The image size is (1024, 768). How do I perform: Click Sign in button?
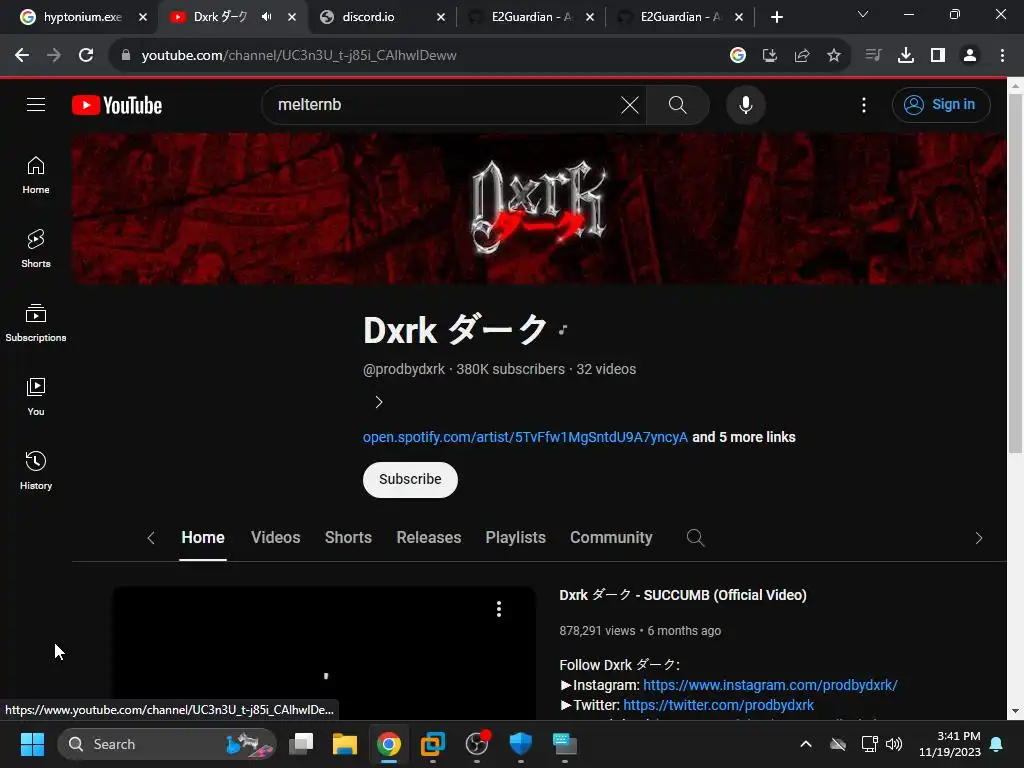point(941,104)
